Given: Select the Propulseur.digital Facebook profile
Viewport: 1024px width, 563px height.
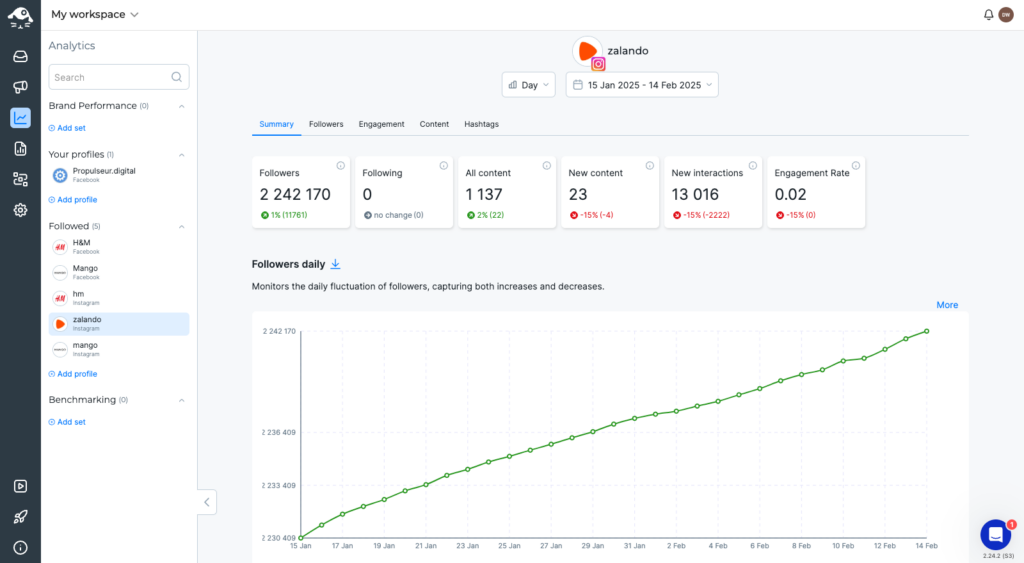Looking at the screenshot, I should [x=119, y=174].
